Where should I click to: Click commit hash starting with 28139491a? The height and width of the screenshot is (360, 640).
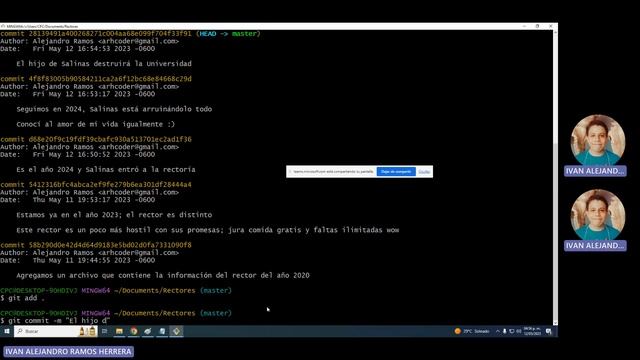[110, 34]
